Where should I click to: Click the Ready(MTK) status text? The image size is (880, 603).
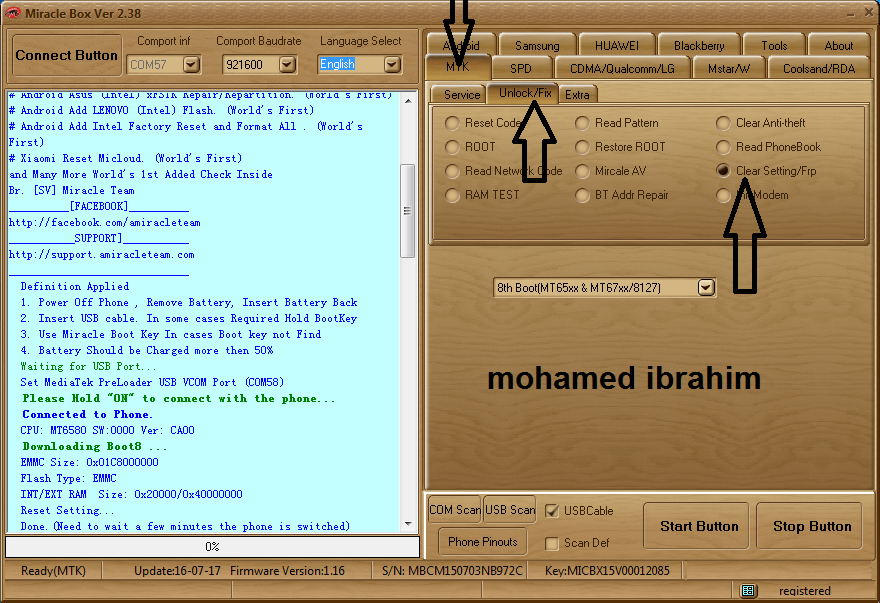(x=53, y=571)
